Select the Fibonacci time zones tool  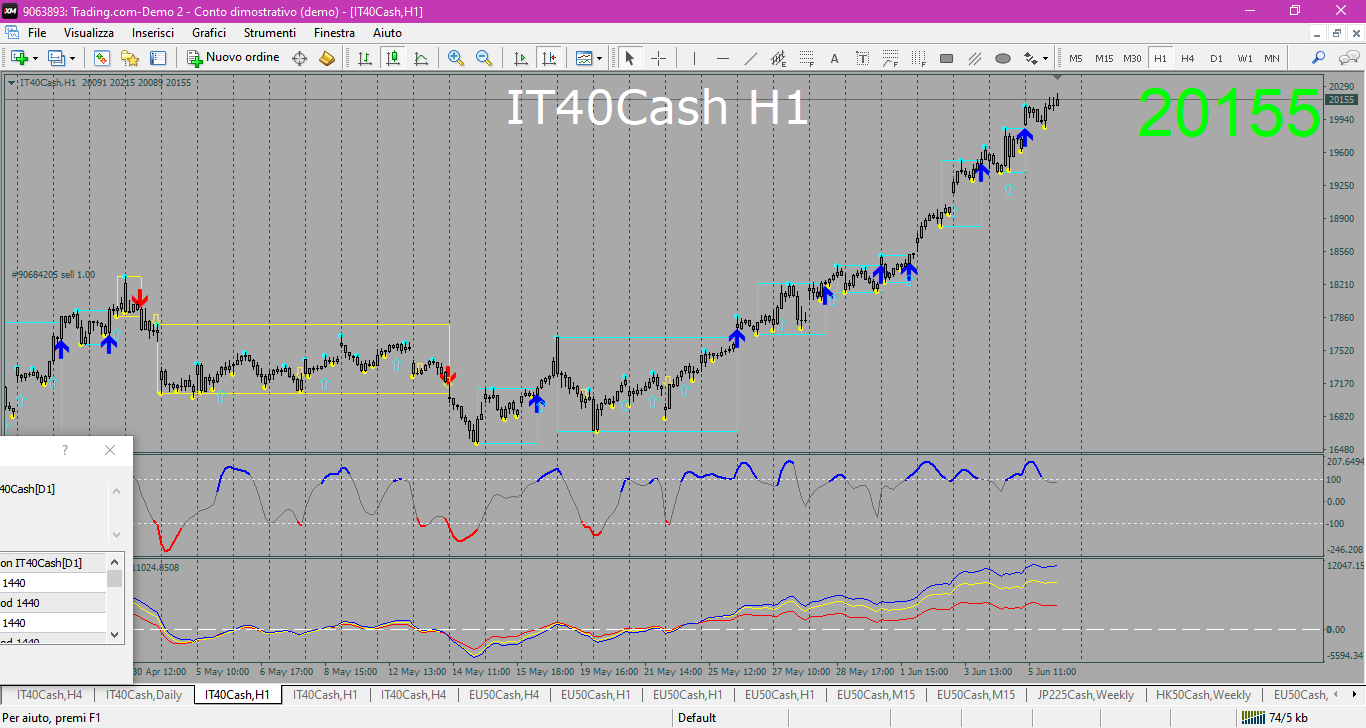pyautogui.click(x=918, y=58)
